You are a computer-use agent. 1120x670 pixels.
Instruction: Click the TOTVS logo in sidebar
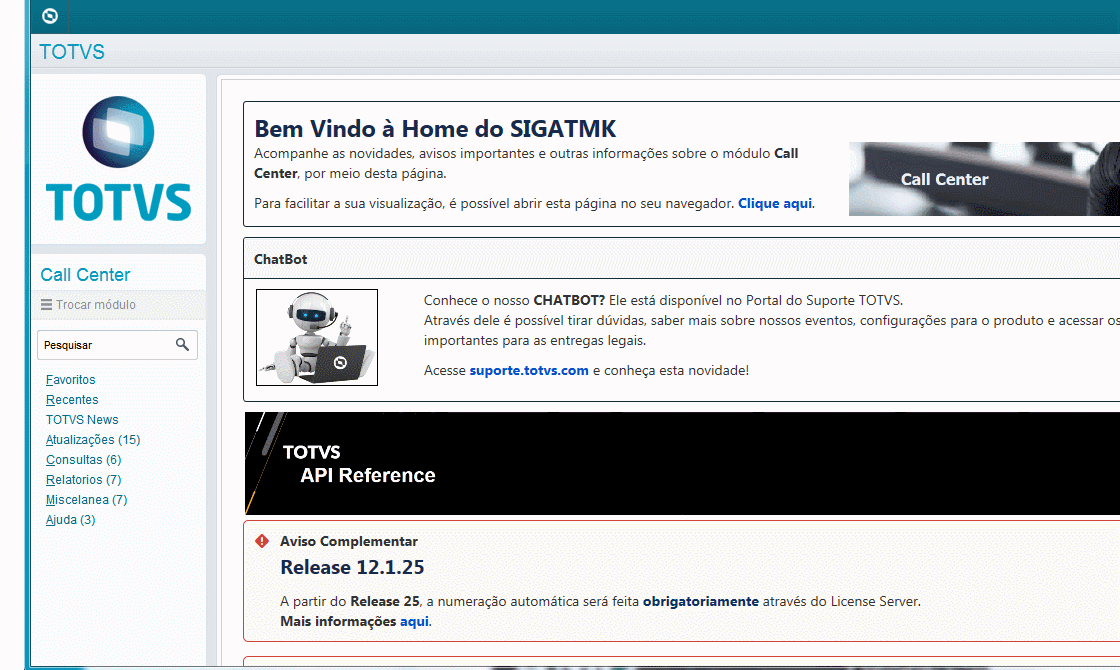(x=119, y=159)
